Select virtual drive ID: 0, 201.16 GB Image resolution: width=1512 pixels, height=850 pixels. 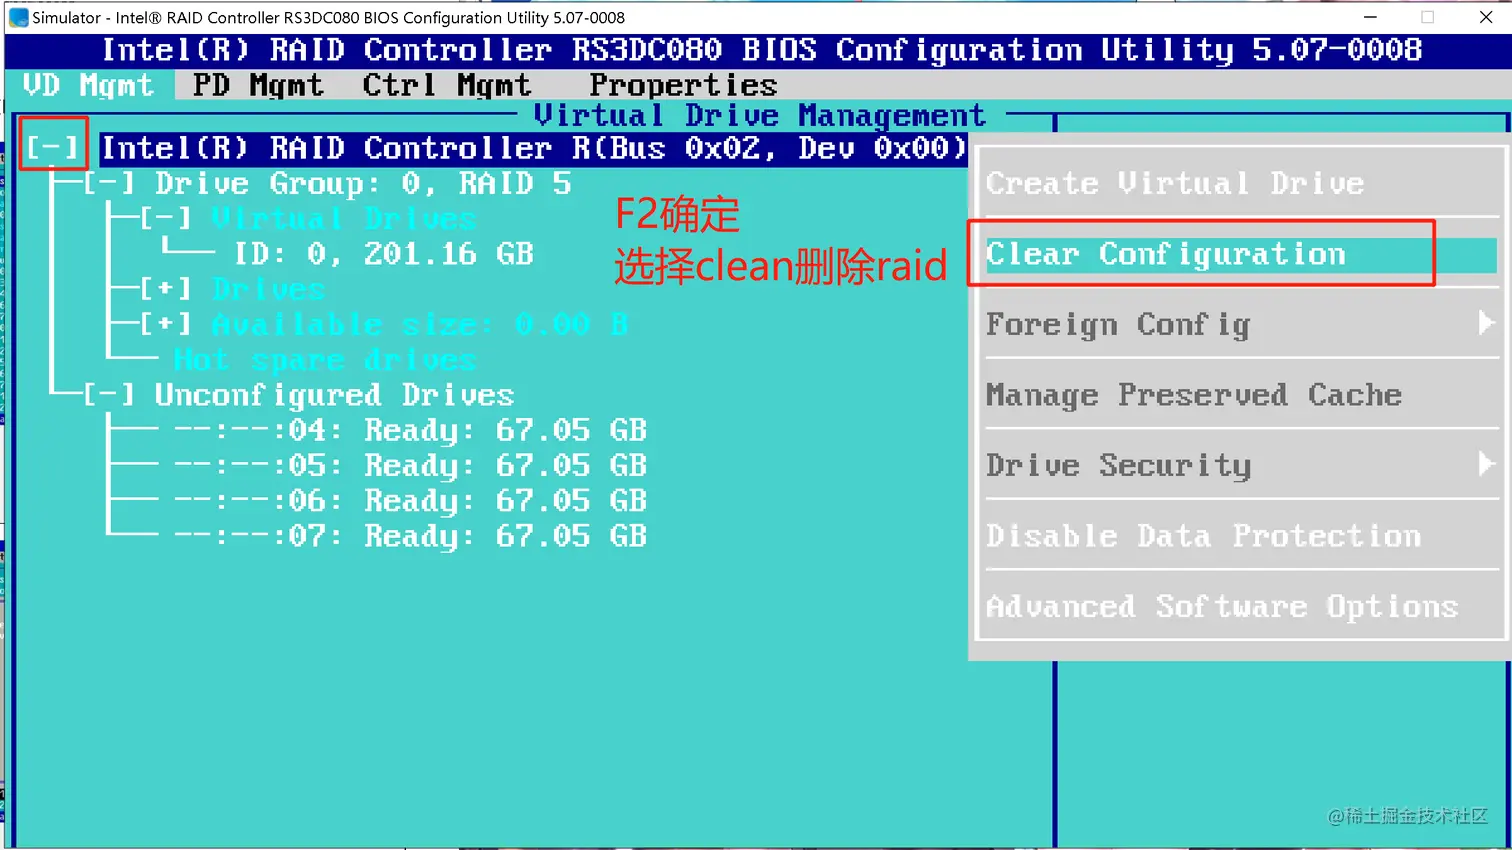tap(384, 254)
